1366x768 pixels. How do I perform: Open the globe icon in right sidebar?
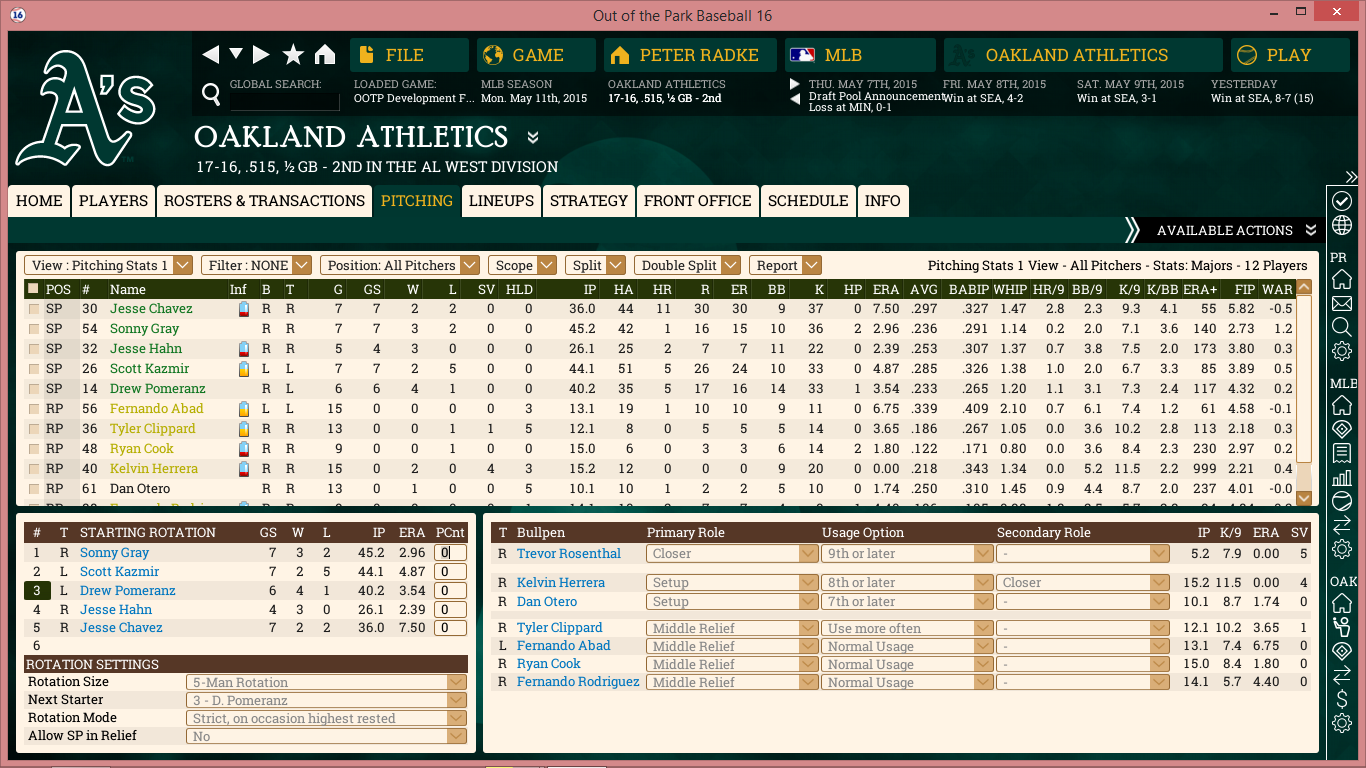(1342, 226)
